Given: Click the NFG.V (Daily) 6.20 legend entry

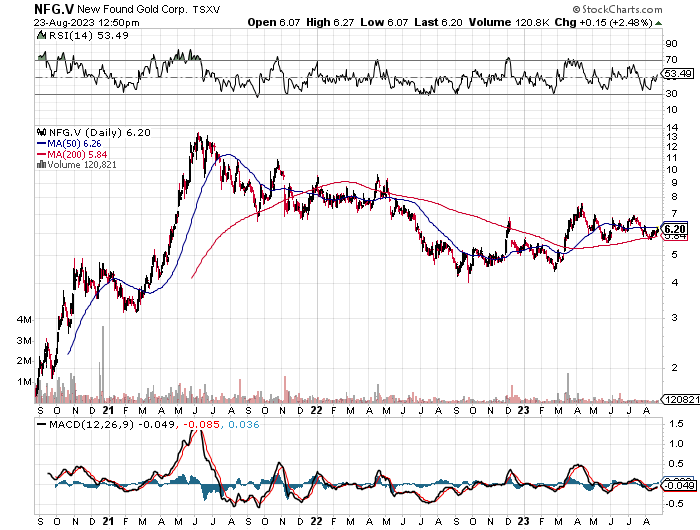Looking at the screenshot, I should pos(99,133).
